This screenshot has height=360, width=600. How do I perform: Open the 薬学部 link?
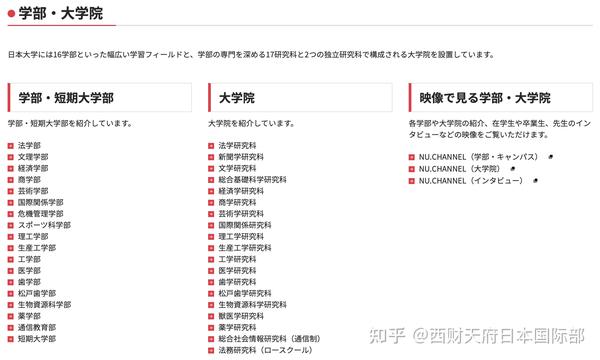pyautogui.click(x=29, y=316)
